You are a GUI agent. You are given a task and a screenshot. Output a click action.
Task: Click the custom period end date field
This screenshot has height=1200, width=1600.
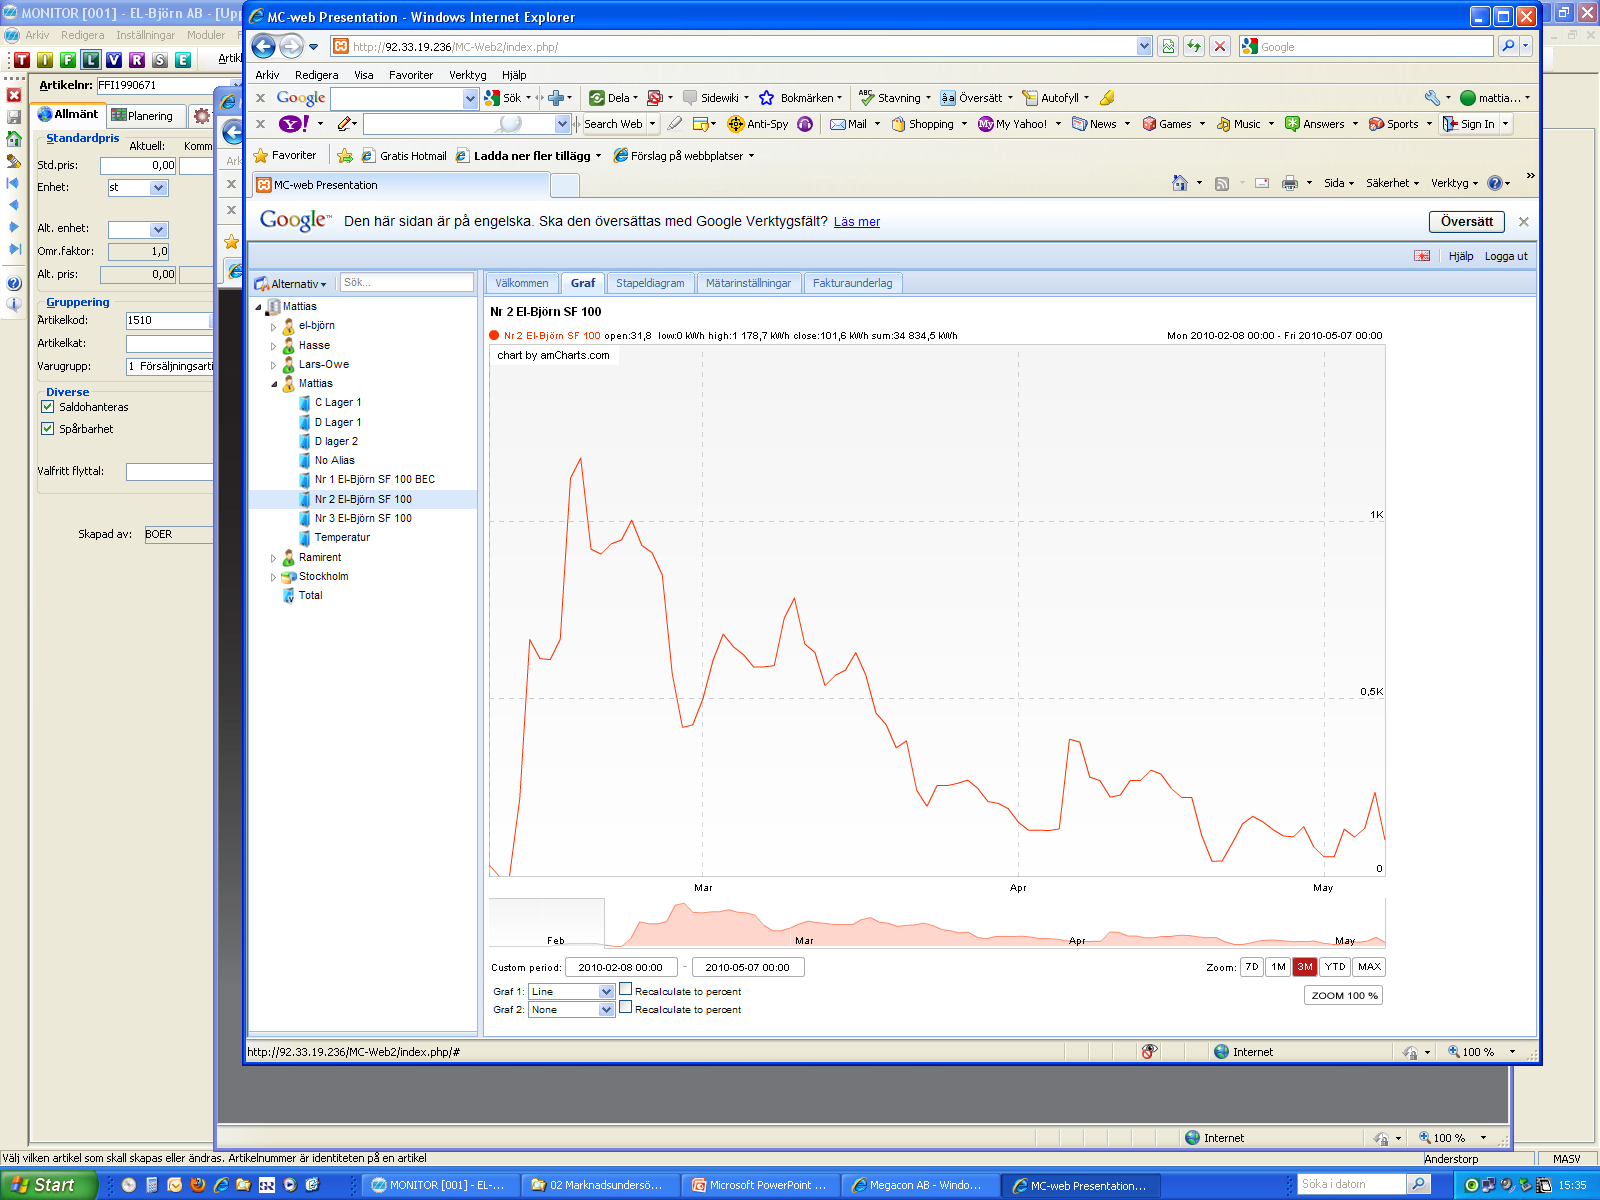pos(748,967)
